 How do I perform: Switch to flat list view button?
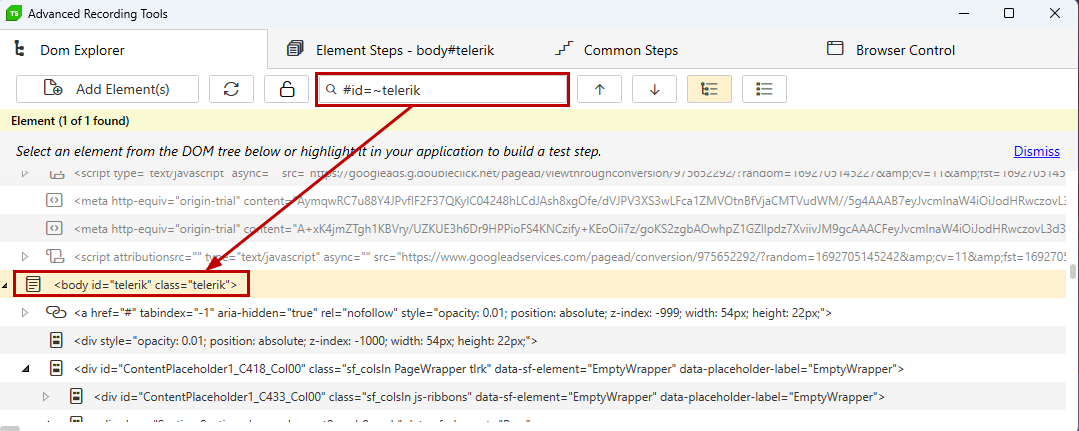point(765,90)
